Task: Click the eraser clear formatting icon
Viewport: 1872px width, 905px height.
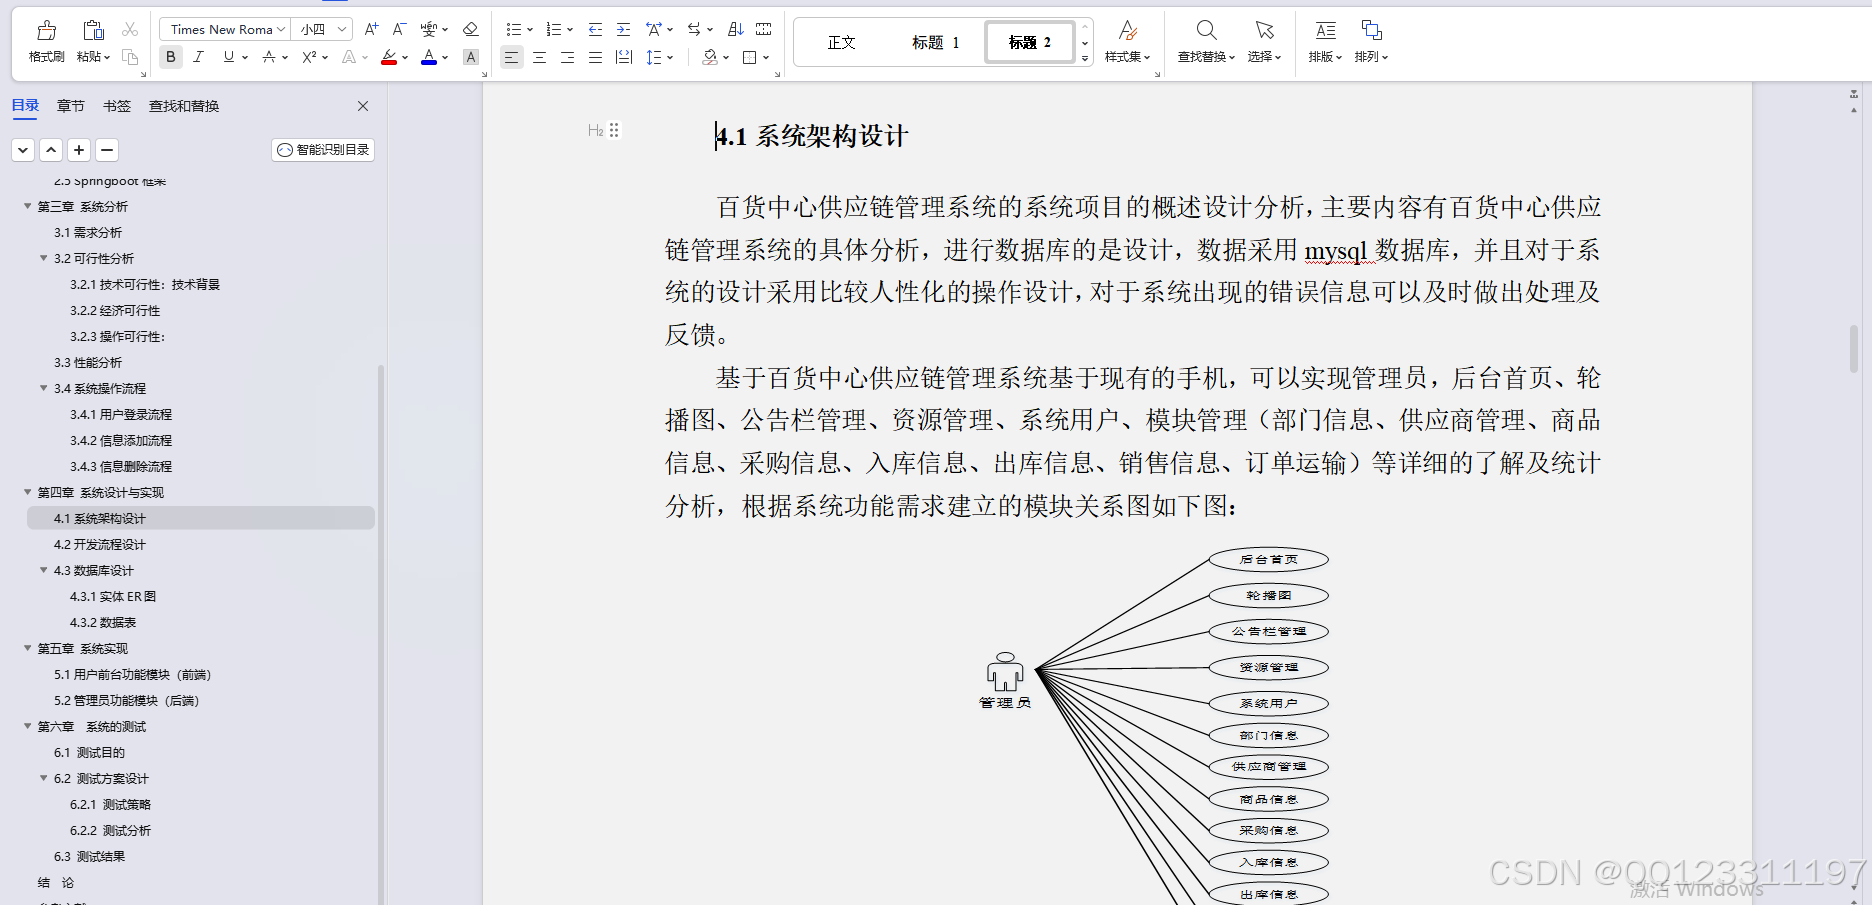Action: click(471, 29)
